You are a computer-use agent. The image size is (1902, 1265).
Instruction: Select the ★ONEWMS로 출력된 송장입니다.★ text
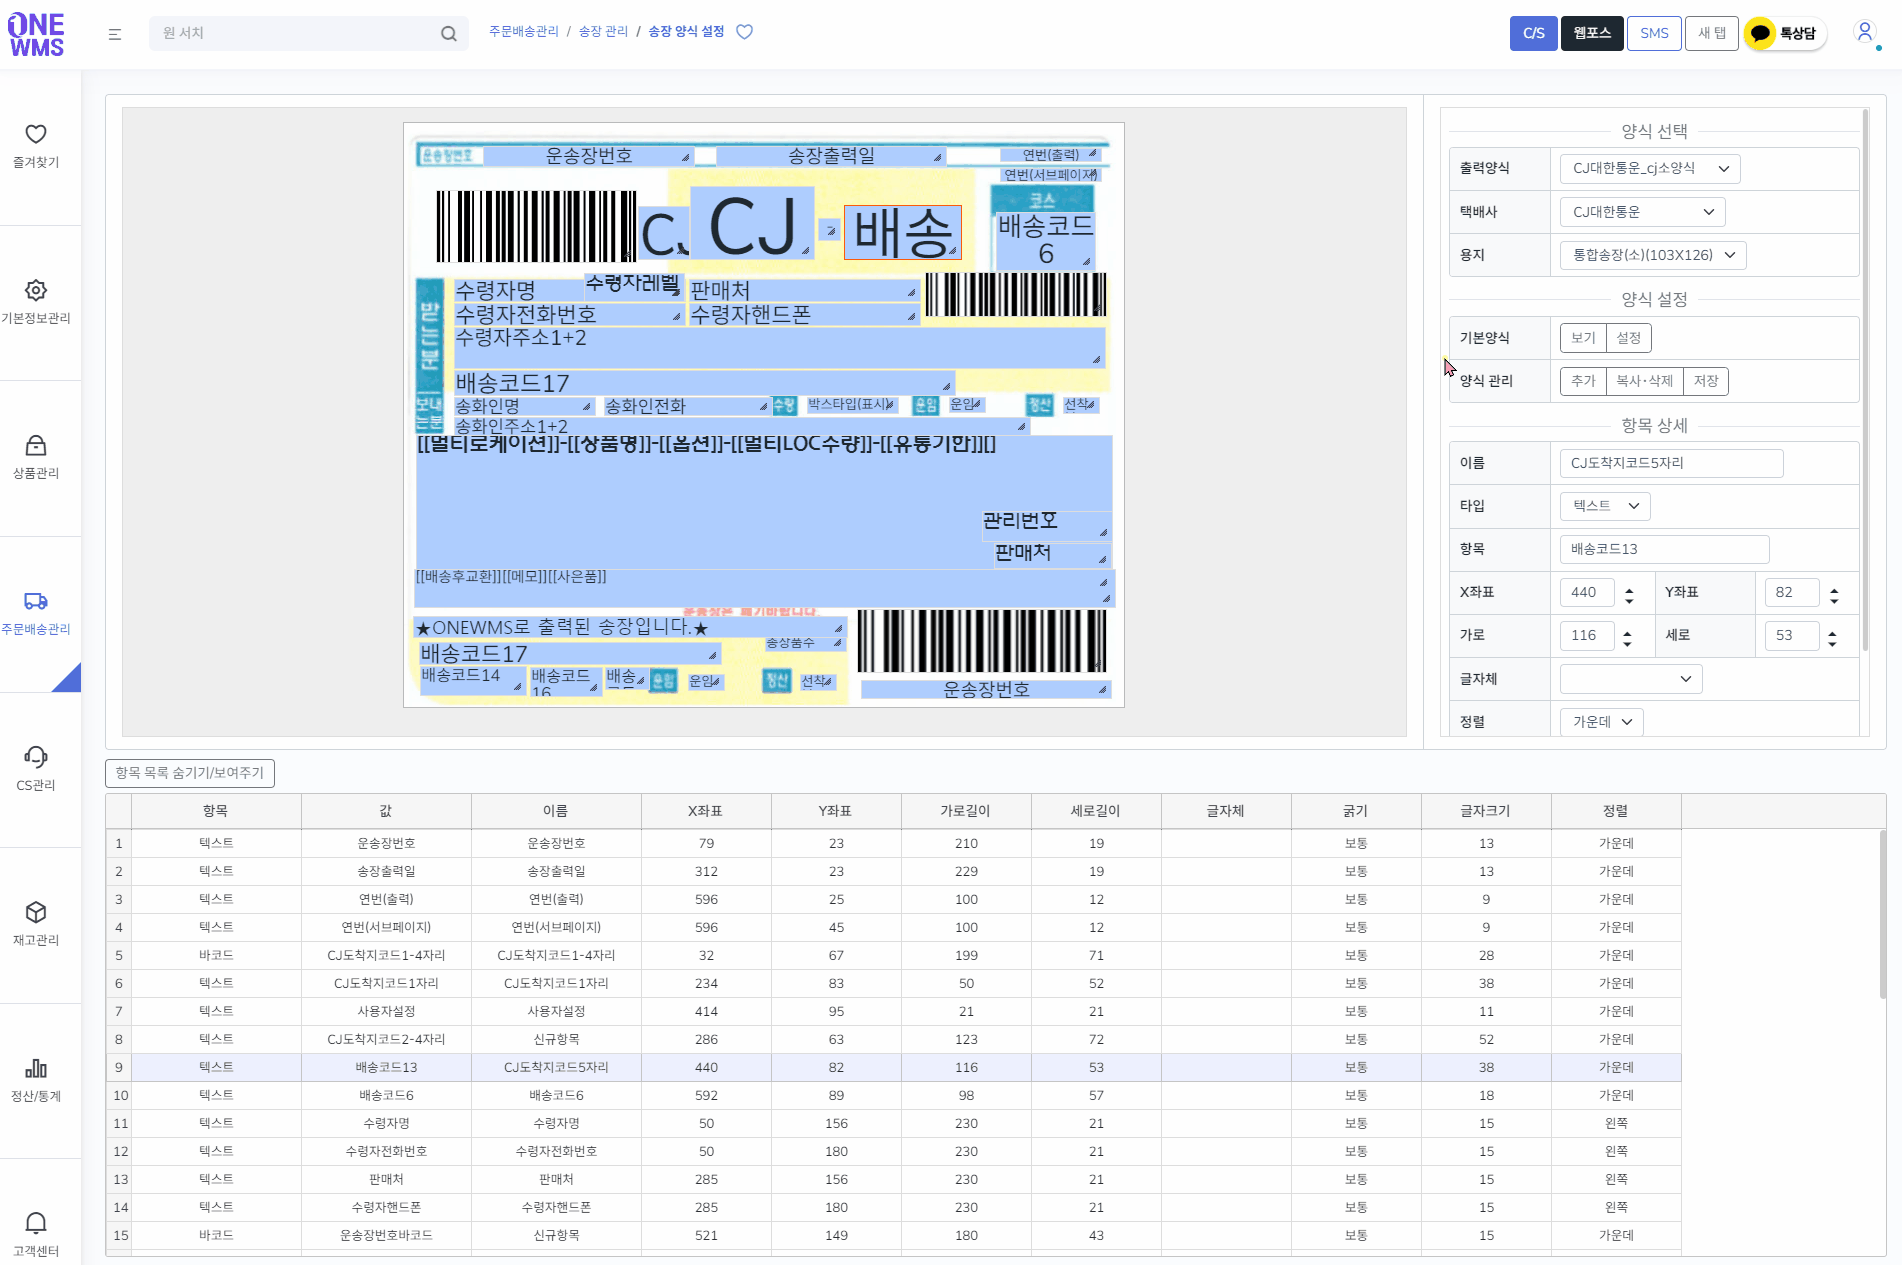629,628
